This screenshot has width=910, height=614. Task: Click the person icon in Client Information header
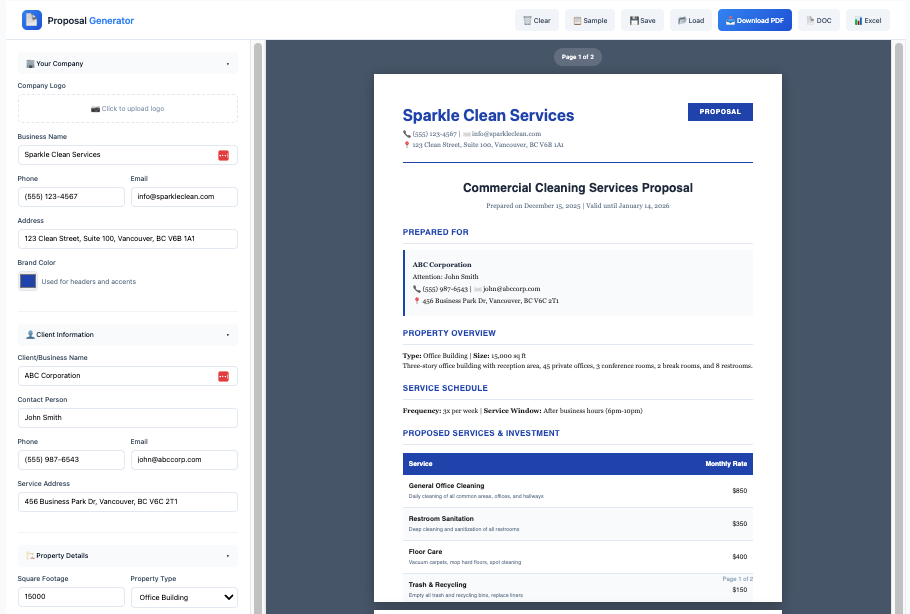[30, 334]
